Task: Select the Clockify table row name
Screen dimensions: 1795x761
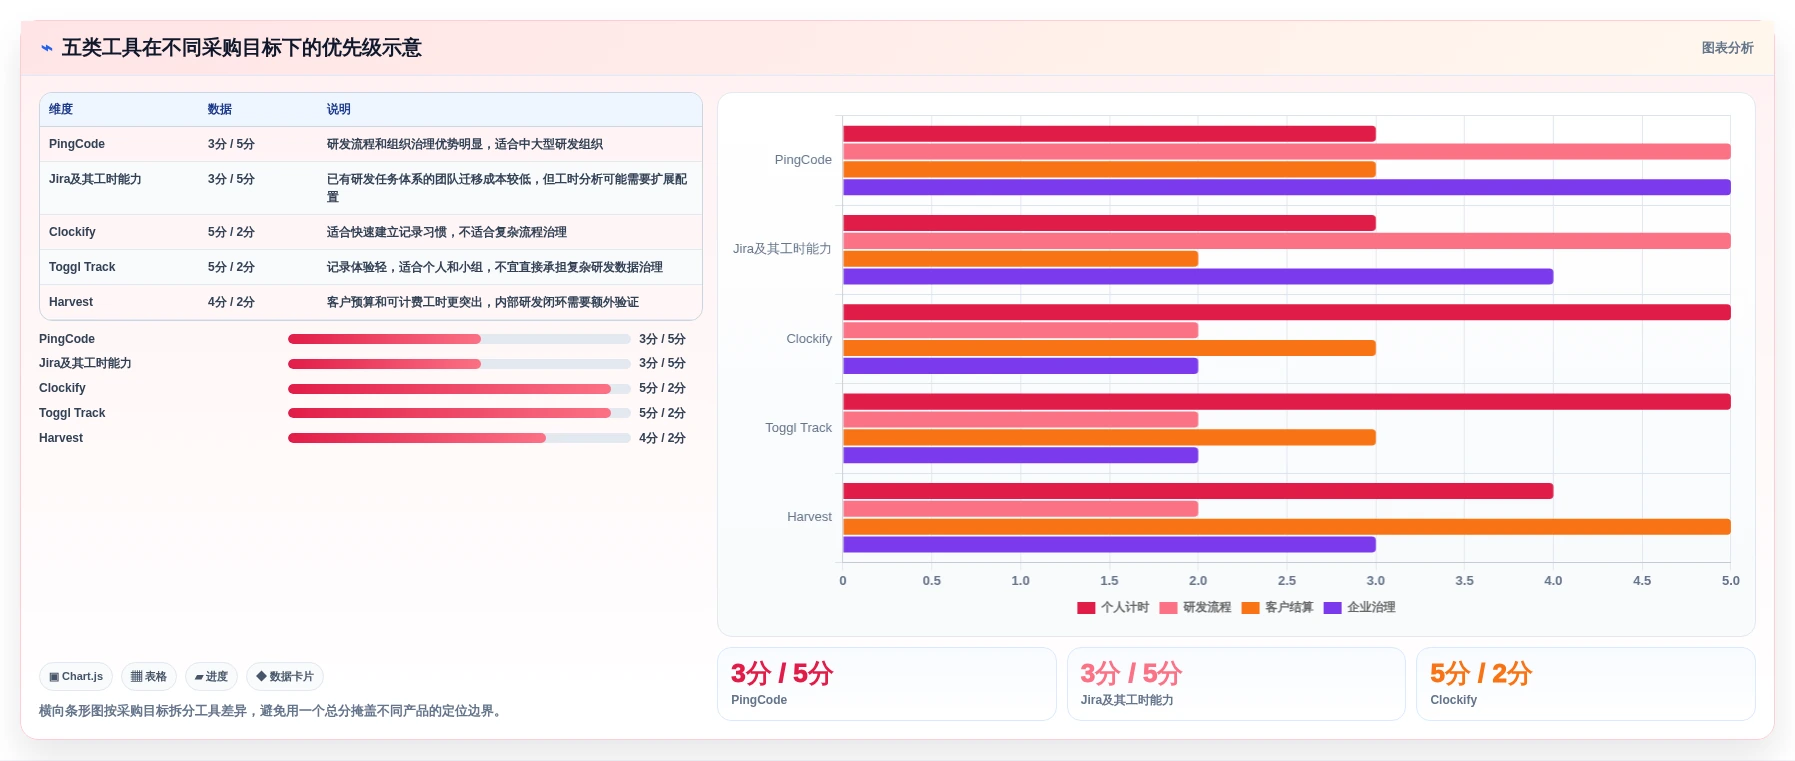Action: [72, 232]
